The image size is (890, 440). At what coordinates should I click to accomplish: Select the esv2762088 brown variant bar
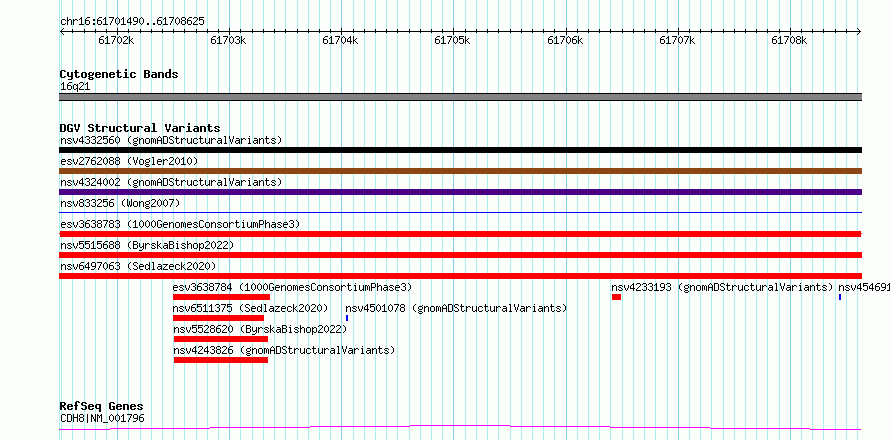click(460, 171)
